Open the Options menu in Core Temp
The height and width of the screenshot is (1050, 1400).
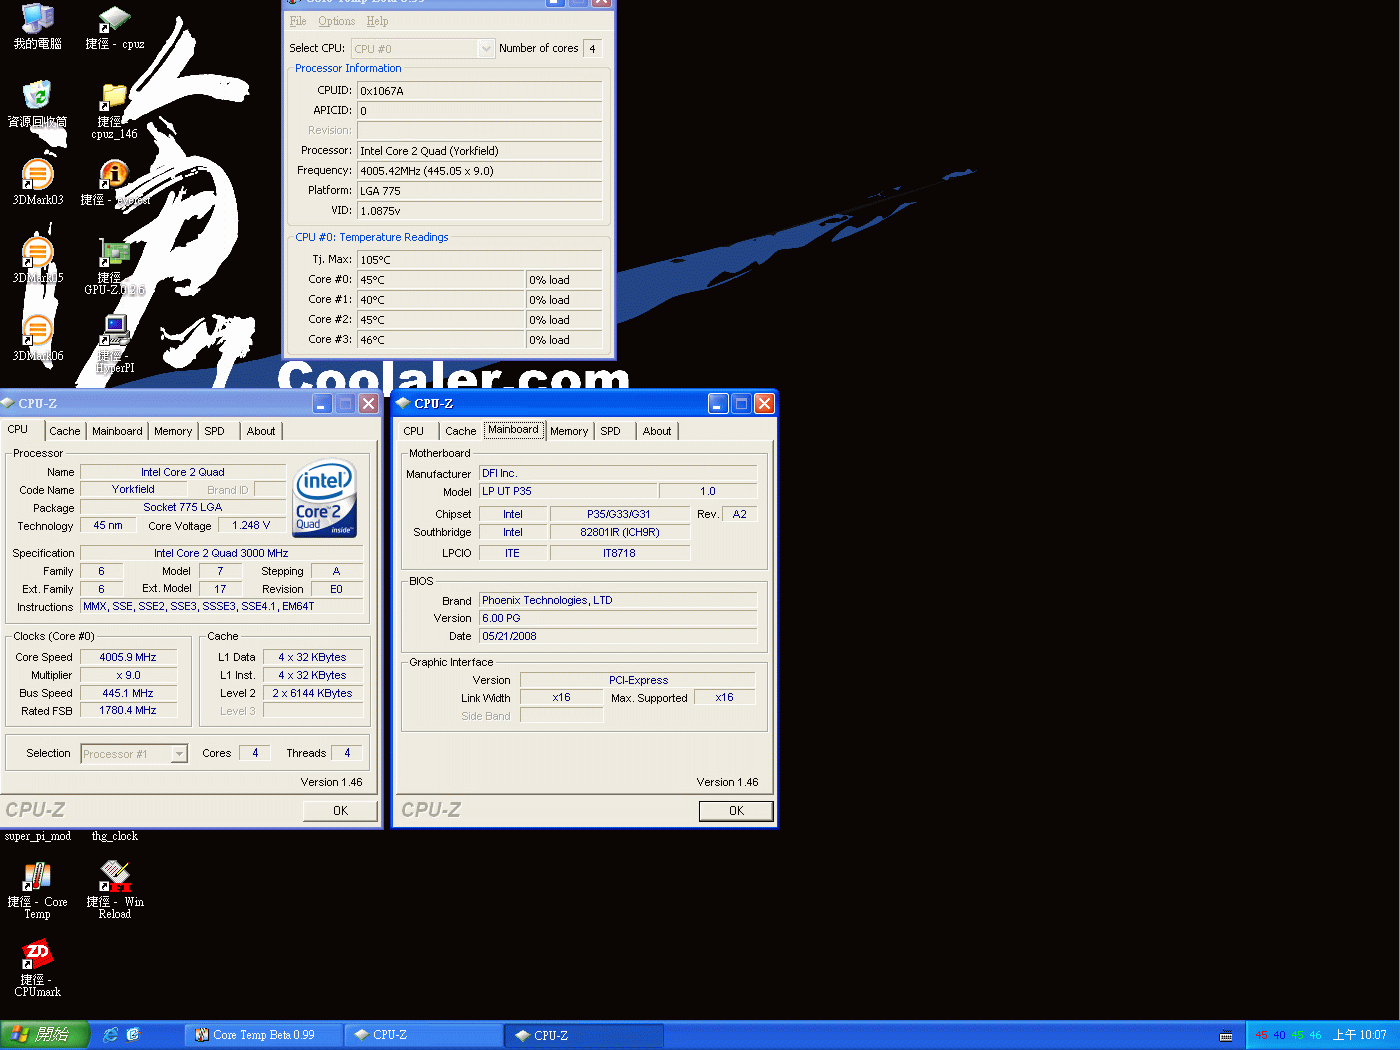tap(336, 21)
